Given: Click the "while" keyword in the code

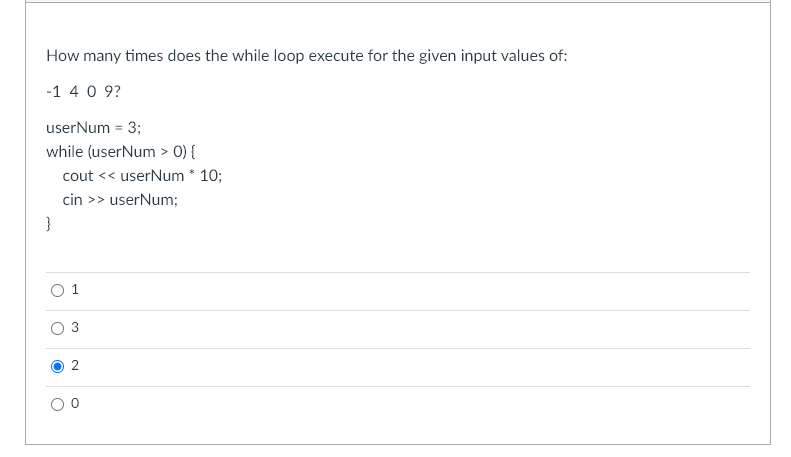Looking at the screenshot, I should pyautogui.click(x=63, y=152).
